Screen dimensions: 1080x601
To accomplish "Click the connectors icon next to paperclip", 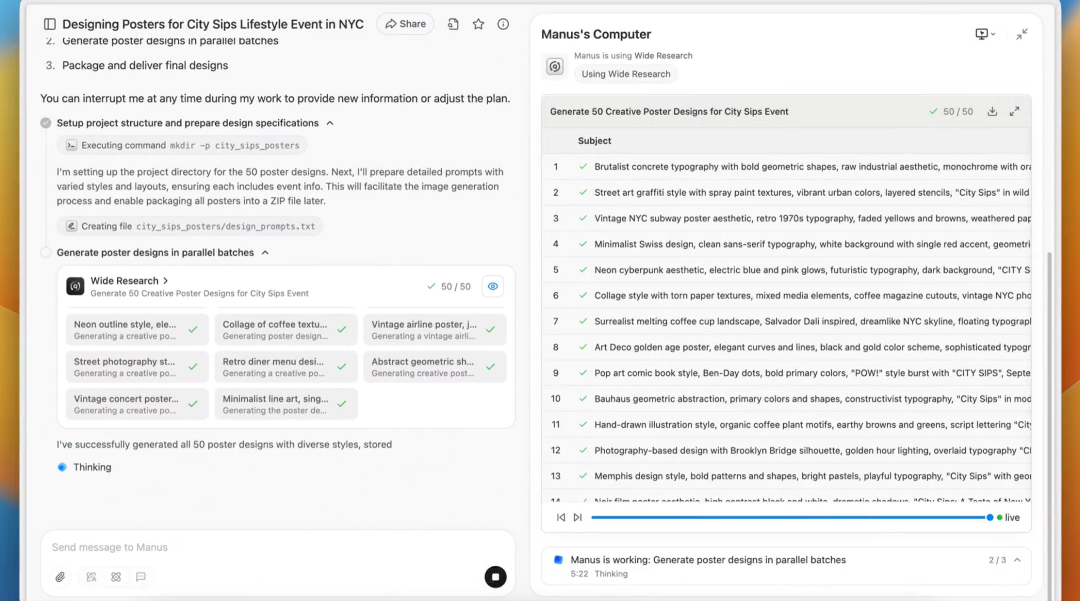I will pyautogui.click(x=91, y=577).
